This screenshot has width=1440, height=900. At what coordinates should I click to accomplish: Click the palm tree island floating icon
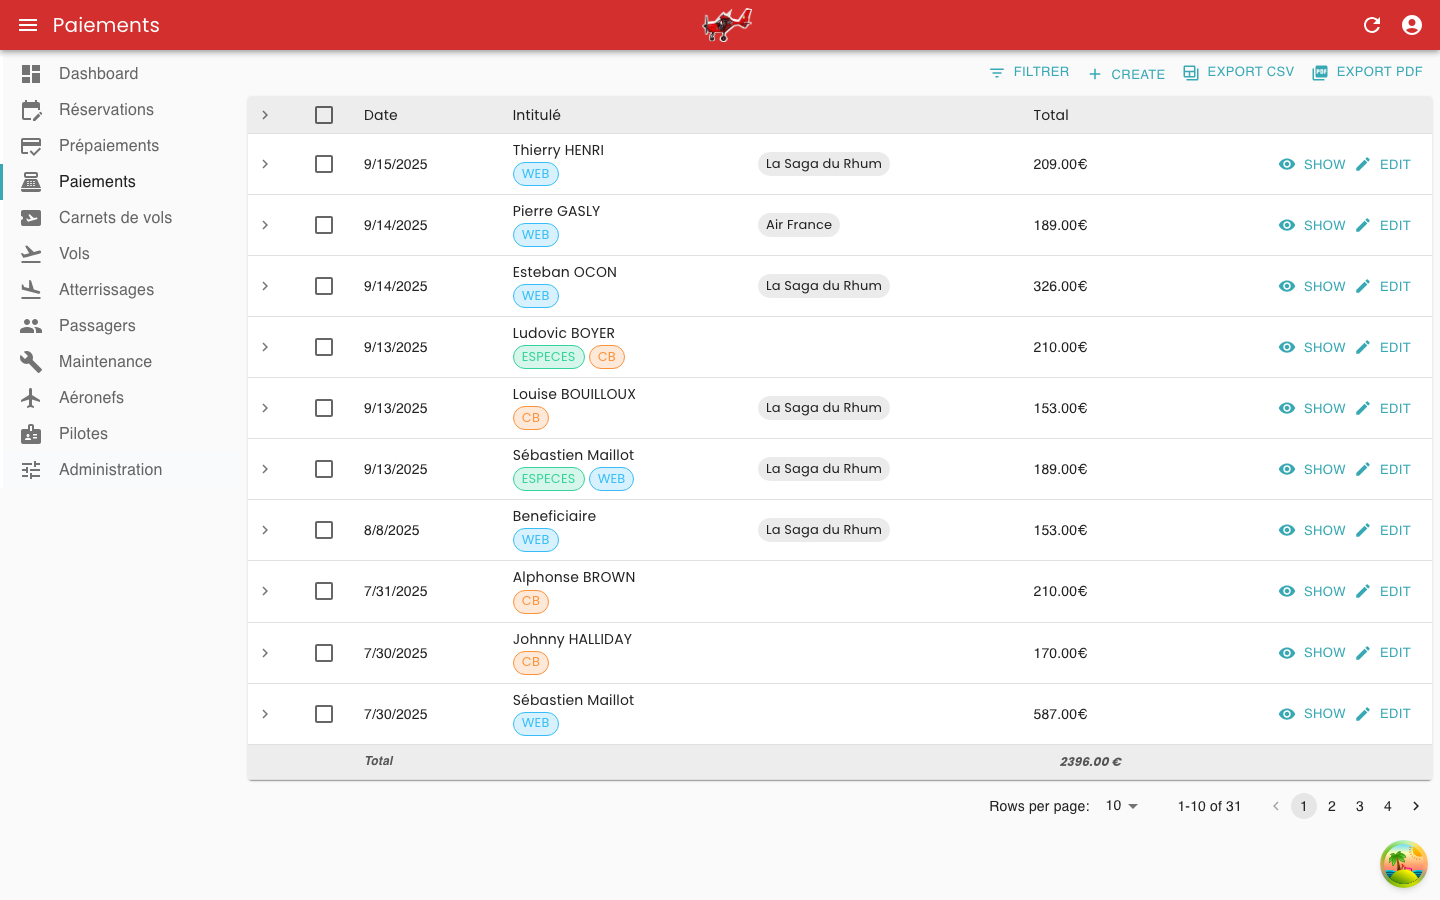tap(1404, 864)
